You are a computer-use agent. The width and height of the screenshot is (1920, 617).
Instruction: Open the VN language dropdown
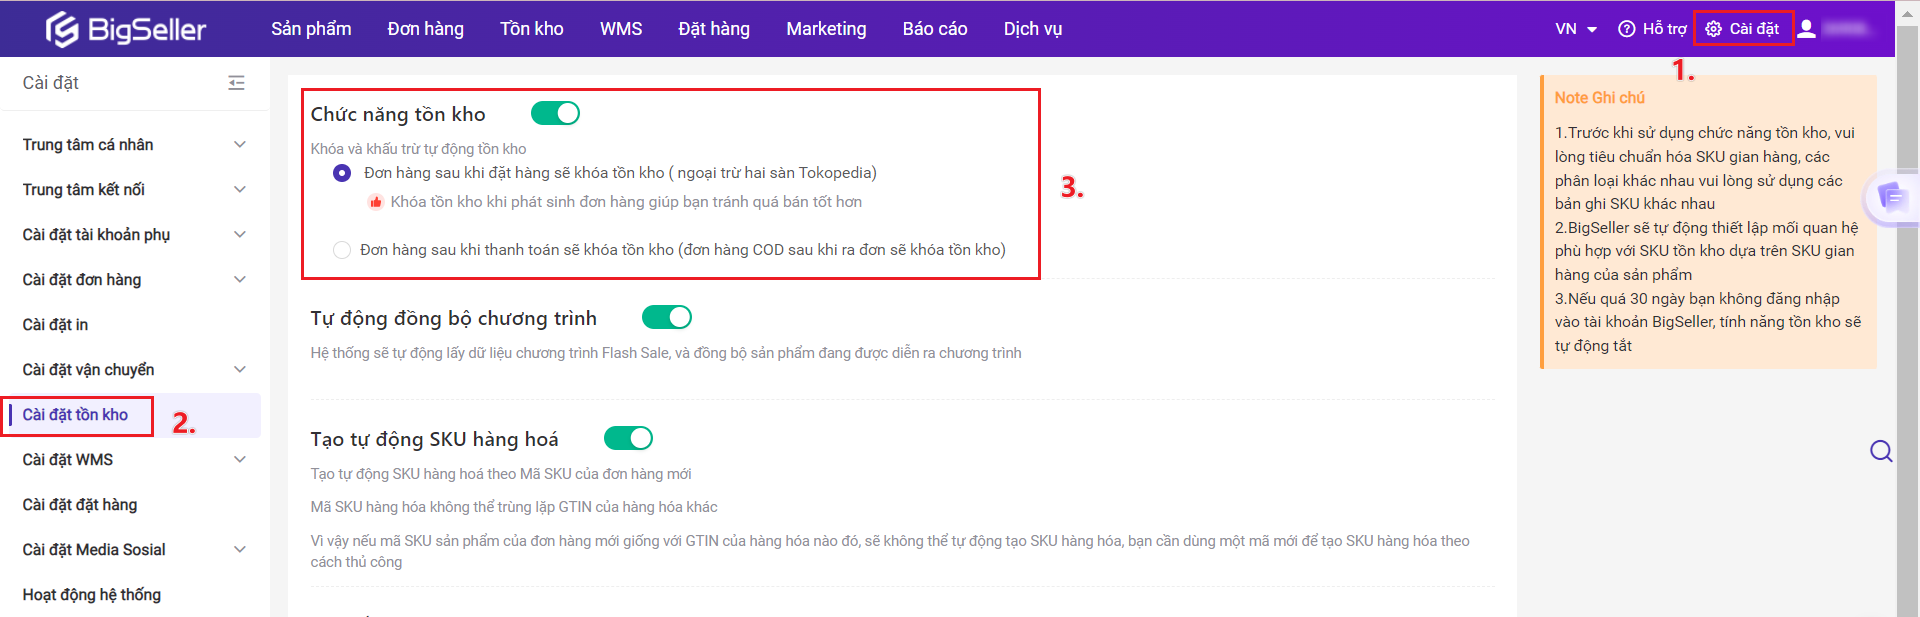coord(1576,29)
